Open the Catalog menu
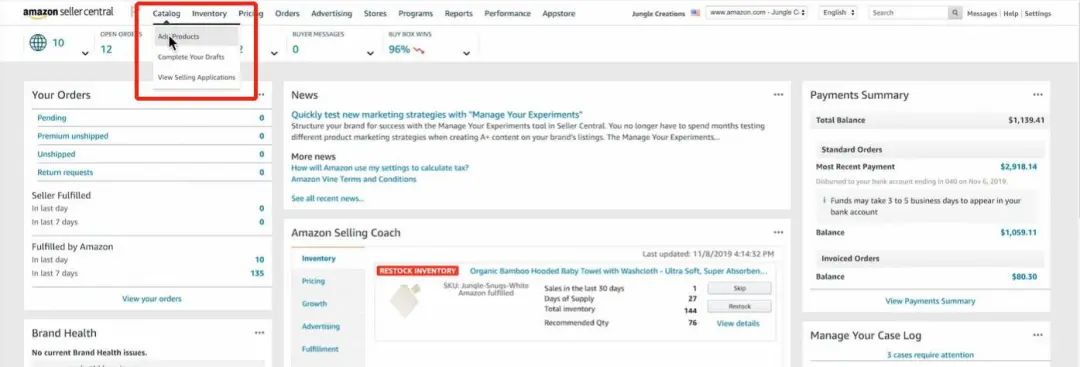1080x367 pixels. (166, 14)
